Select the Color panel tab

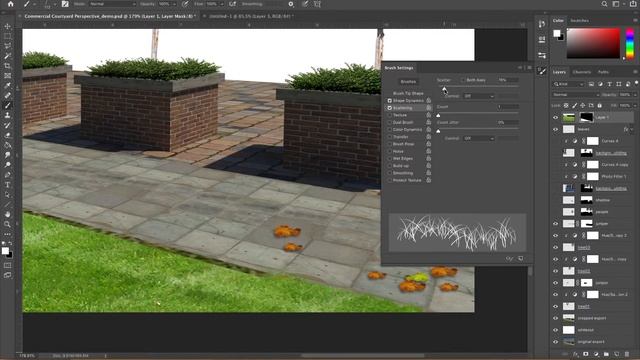pyautogui.click(x=558, y=20)
